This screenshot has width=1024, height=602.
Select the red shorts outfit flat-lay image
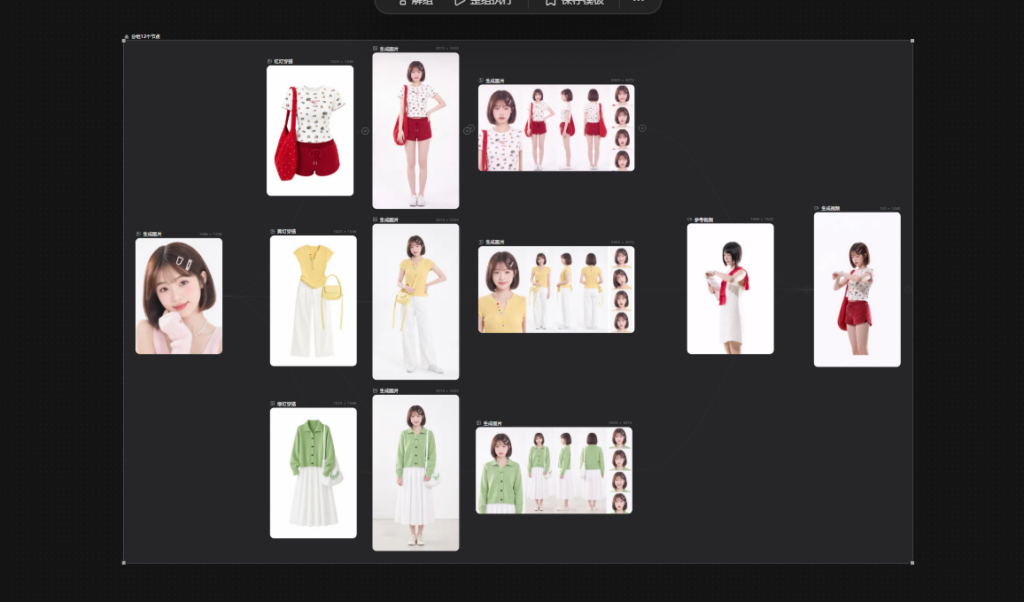pyautogui.click(x=310, y=131)
